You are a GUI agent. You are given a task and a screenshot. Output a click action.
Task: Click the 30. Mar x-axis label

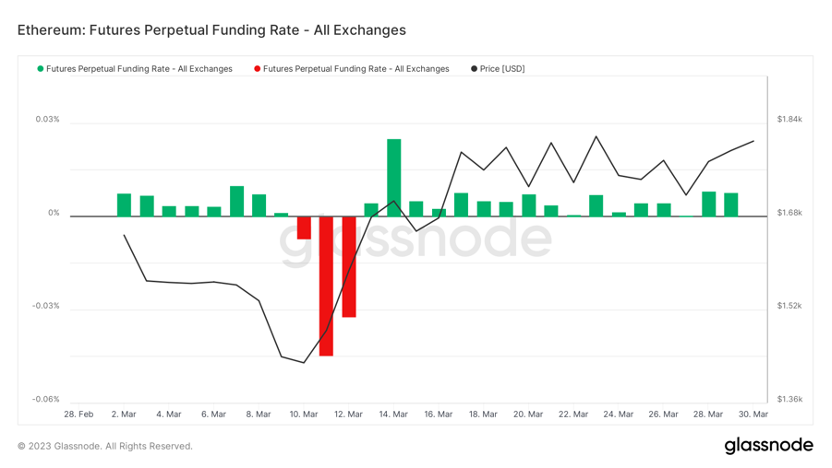(x=753, y=414)
